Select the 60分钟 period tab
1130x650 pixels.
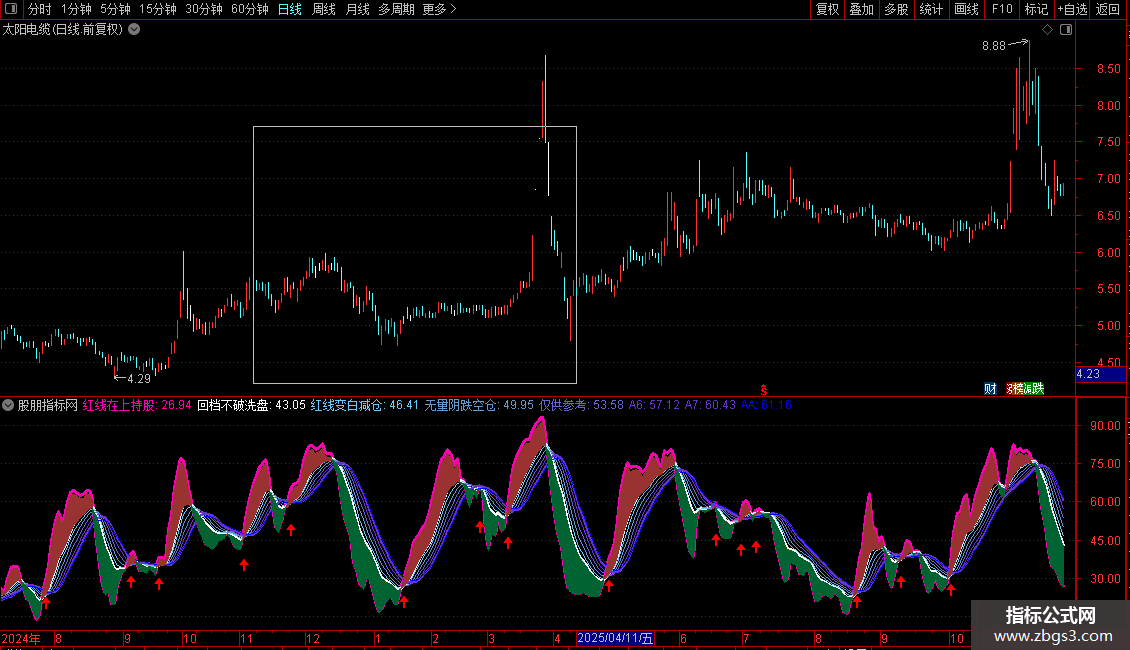point(249,9)
